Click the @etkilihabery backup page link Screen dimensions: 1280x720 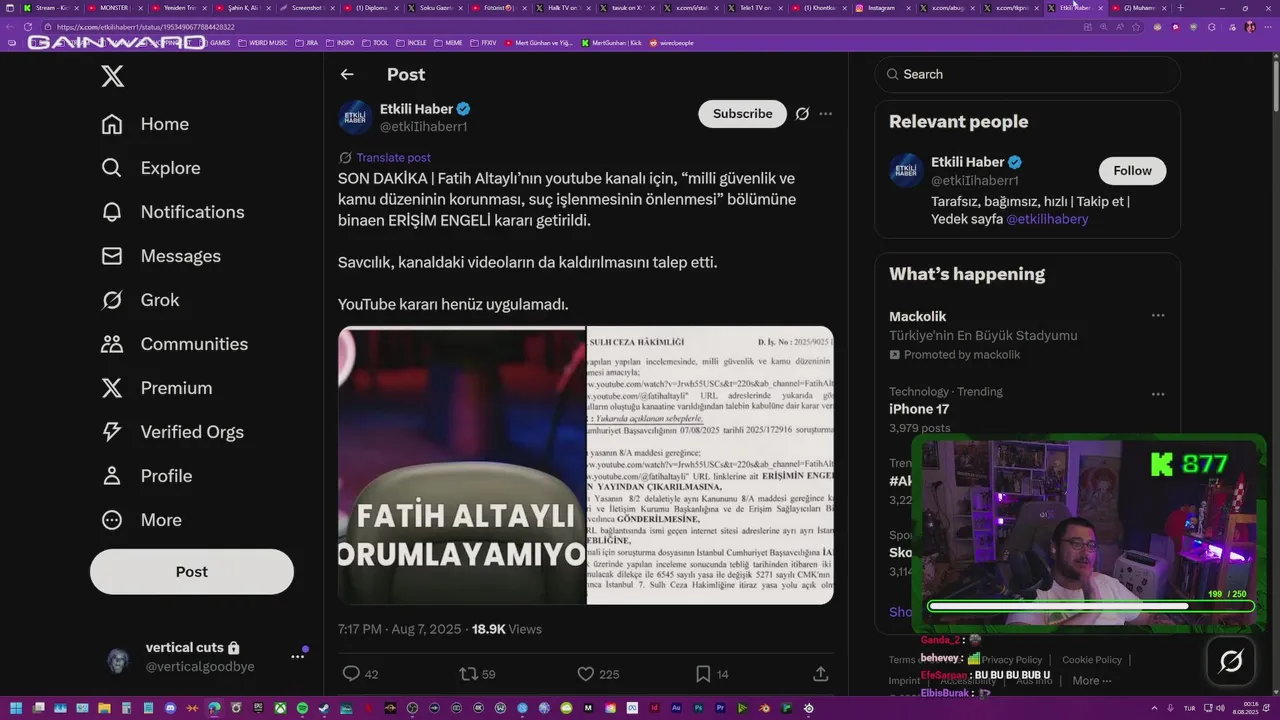tap(1047, 219)
